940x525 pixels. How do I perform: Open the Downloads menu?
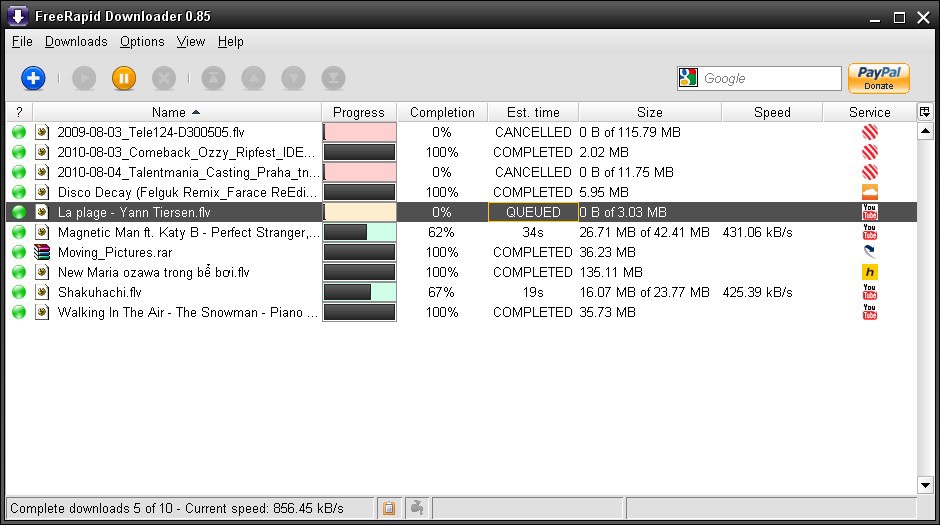click(76, 41)
